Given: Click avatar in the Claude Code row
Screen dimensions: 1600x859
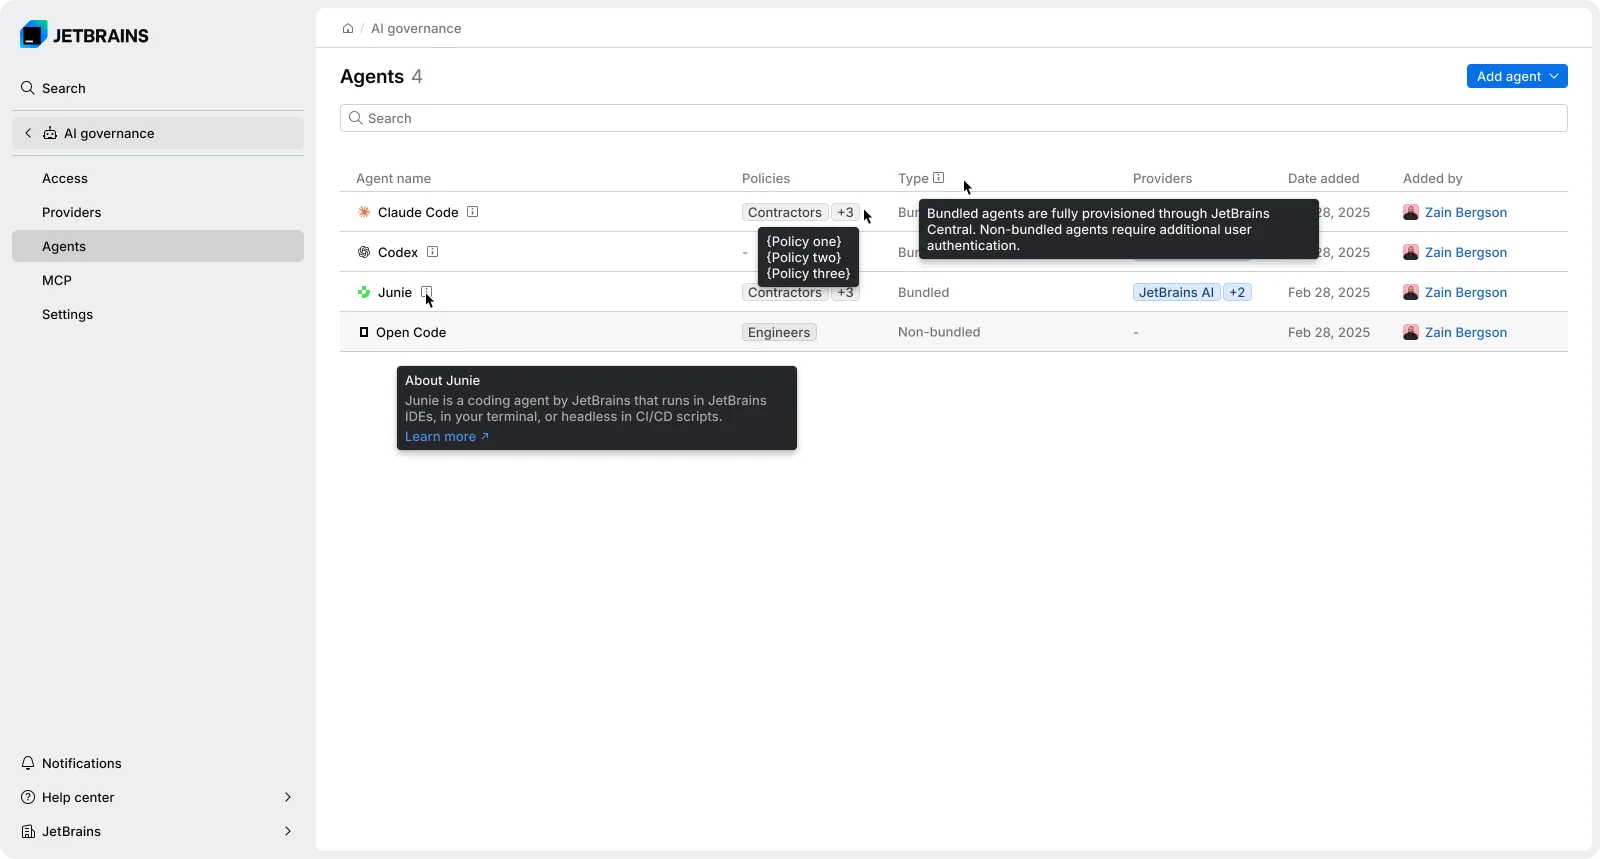Looking at the screenshot, I should point(1411,212).
